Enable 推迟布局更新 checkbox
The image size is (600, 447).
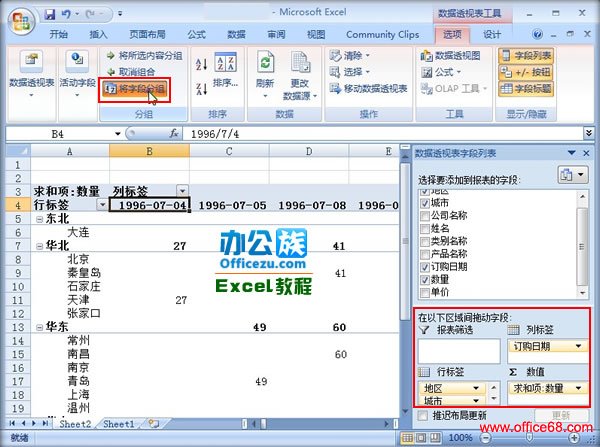[x=423, y=416]
